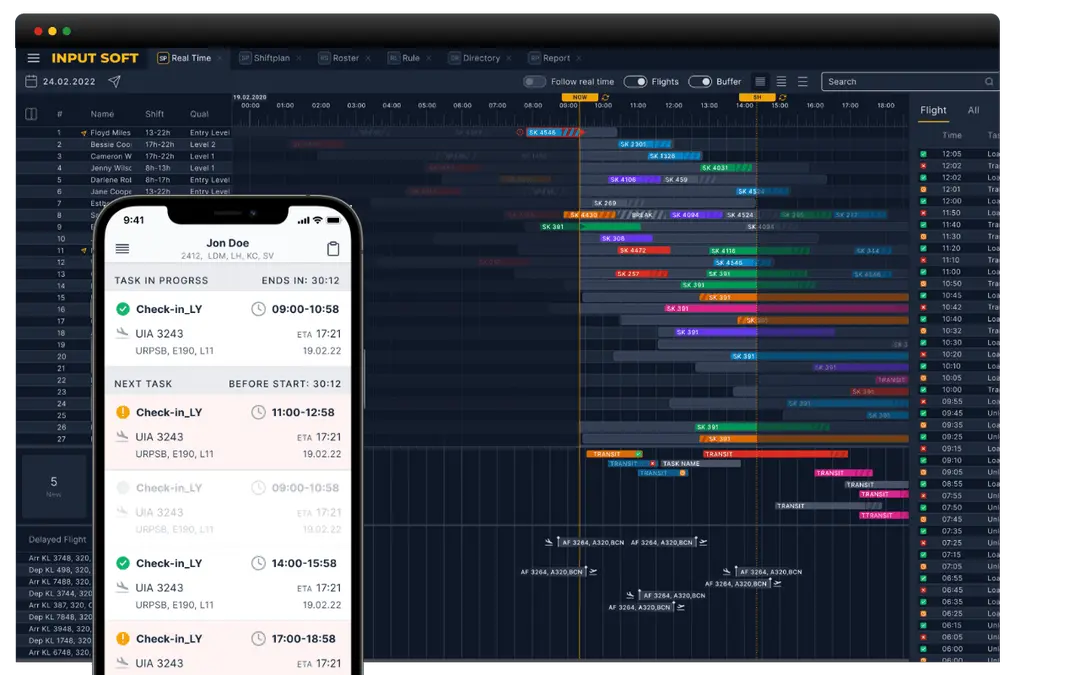Image resolution: width=1080 pixels, height=675 pixels.
Task: Click the refresh icon beside the NOW marker
Action: click(x=603, y=97)
